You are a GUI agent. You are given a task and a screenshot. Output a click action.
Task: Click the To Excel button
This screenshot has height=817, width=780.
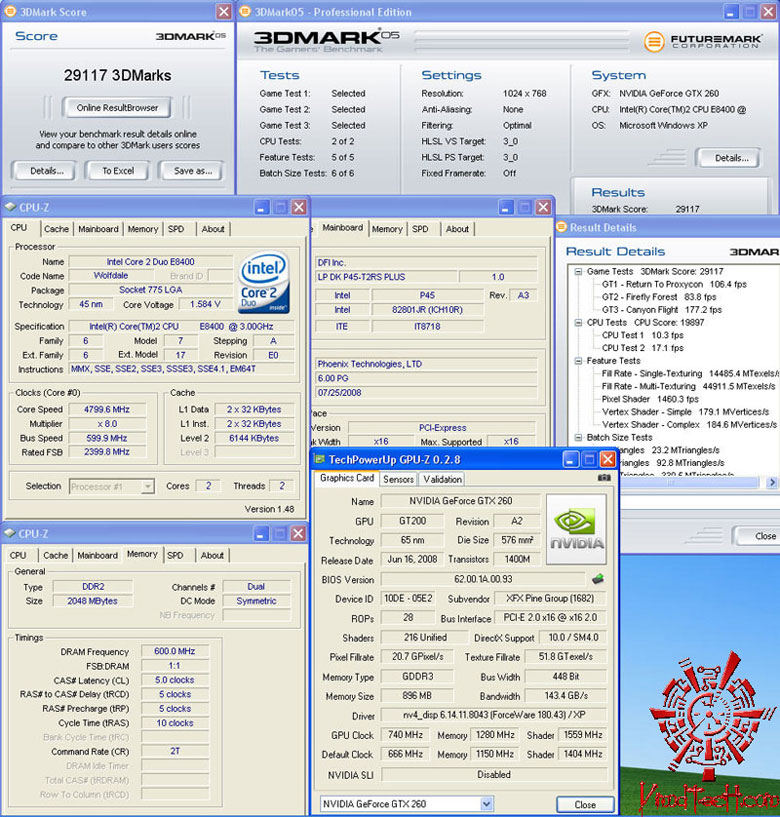(x=118, y=171)
